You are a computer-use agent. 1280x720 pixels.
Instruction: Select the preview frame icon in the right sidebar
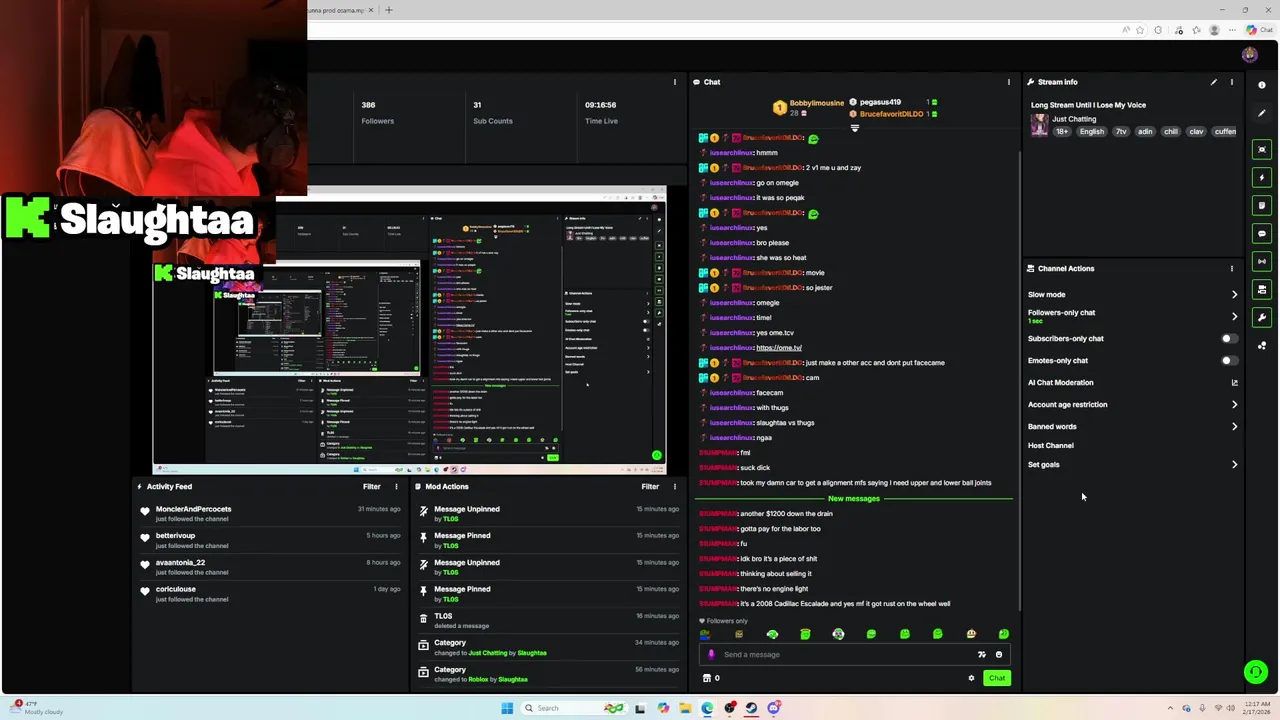1262,149
